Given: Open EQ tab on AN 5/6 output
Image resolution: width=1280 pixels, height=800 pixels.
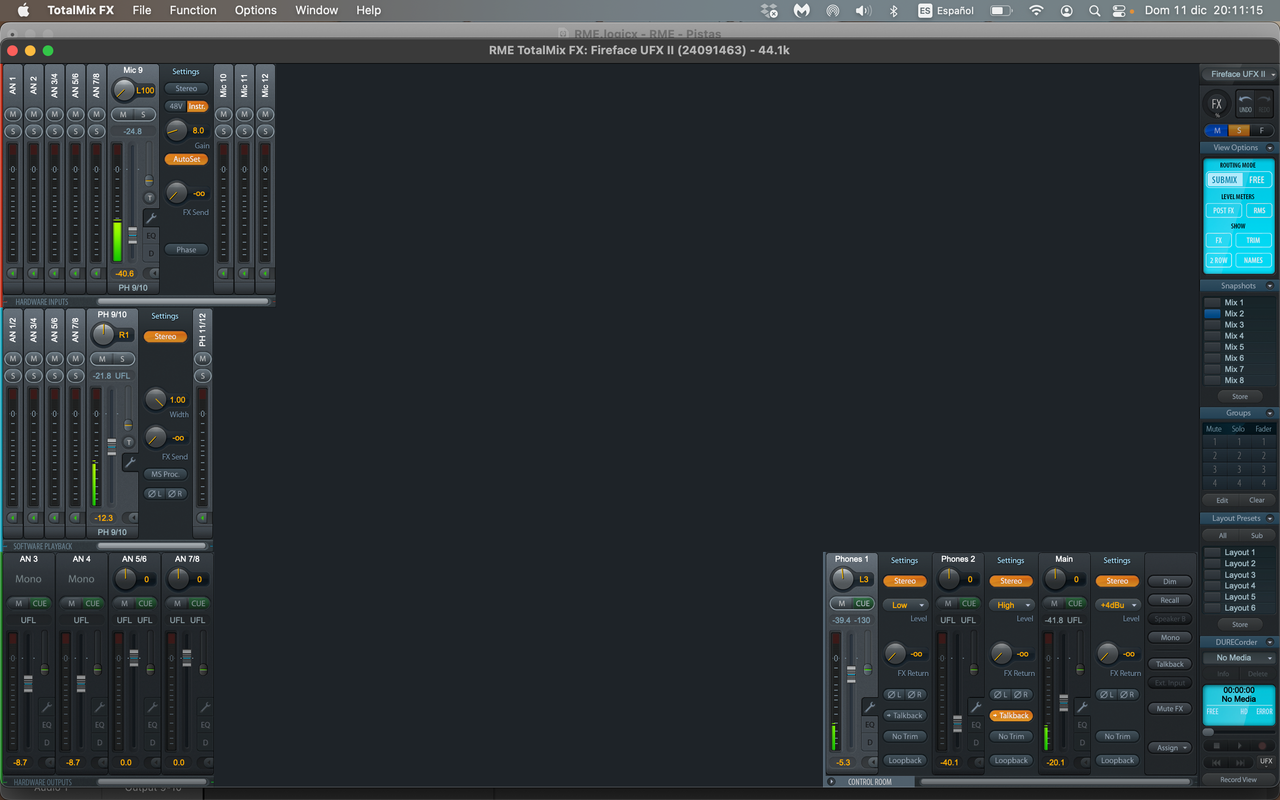Looking at the screenshot, I should [152, 725].
